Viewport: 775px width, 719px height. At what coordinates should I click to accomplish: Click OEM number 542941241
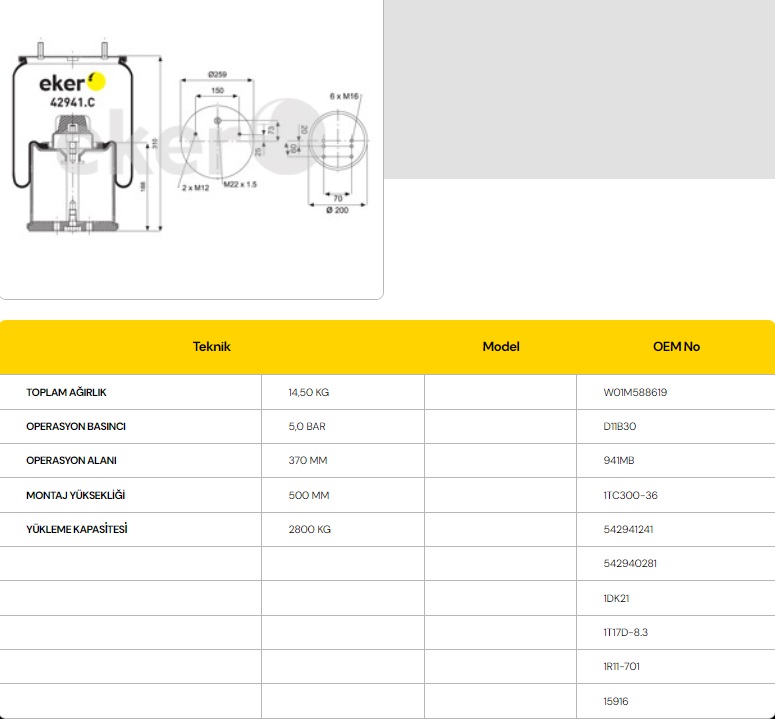628,529
